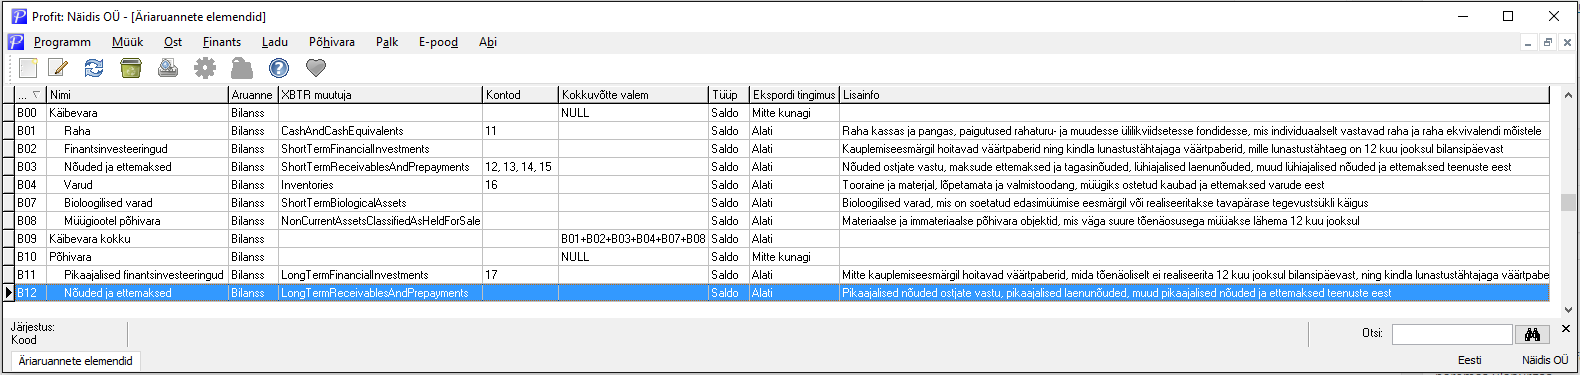1580x375 pixels.
Task: Click the LongTermReceivablesAndPrepayments cell in selected row
Action: click(380, 293)
